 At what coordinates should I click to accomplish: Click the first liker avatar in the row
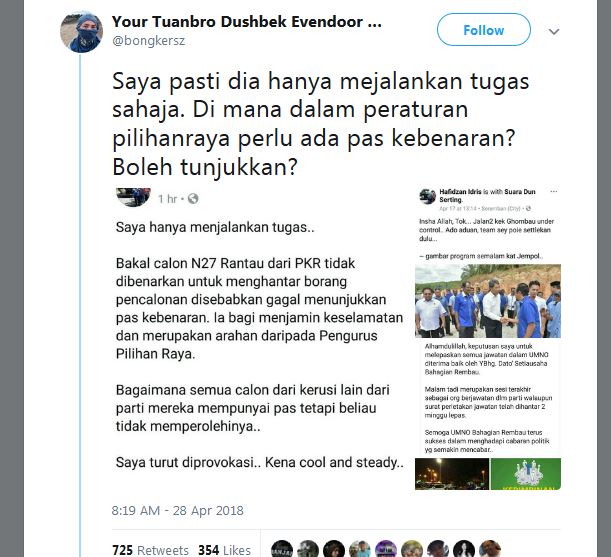(x=282, y=549)
